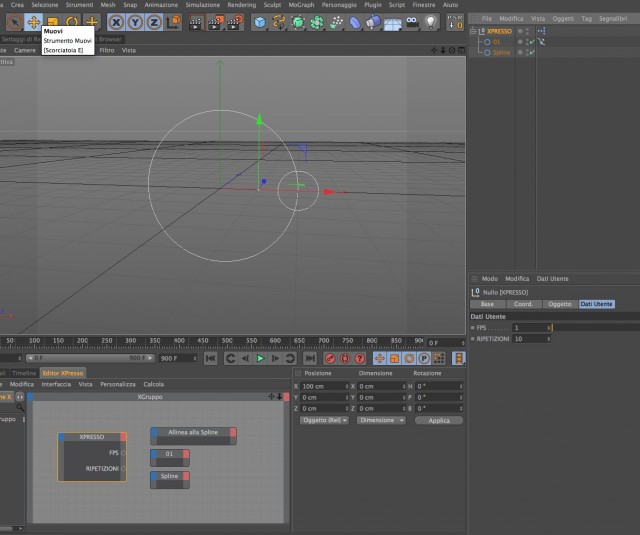Viewport: 640px width, 535px height.
Task: Open the Personaggio menu
Action: pos(339,5)
